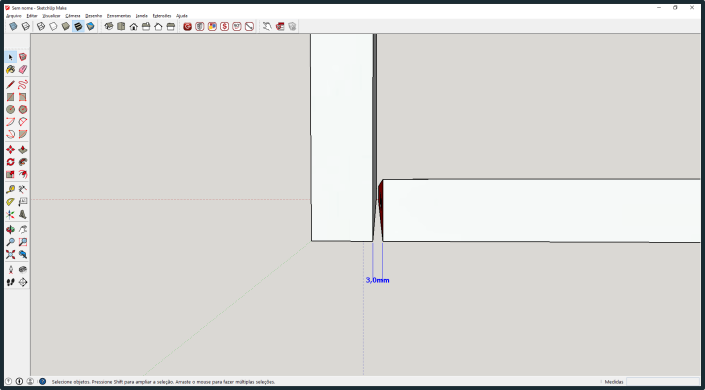Click the Medidas input box

(663, 381)
